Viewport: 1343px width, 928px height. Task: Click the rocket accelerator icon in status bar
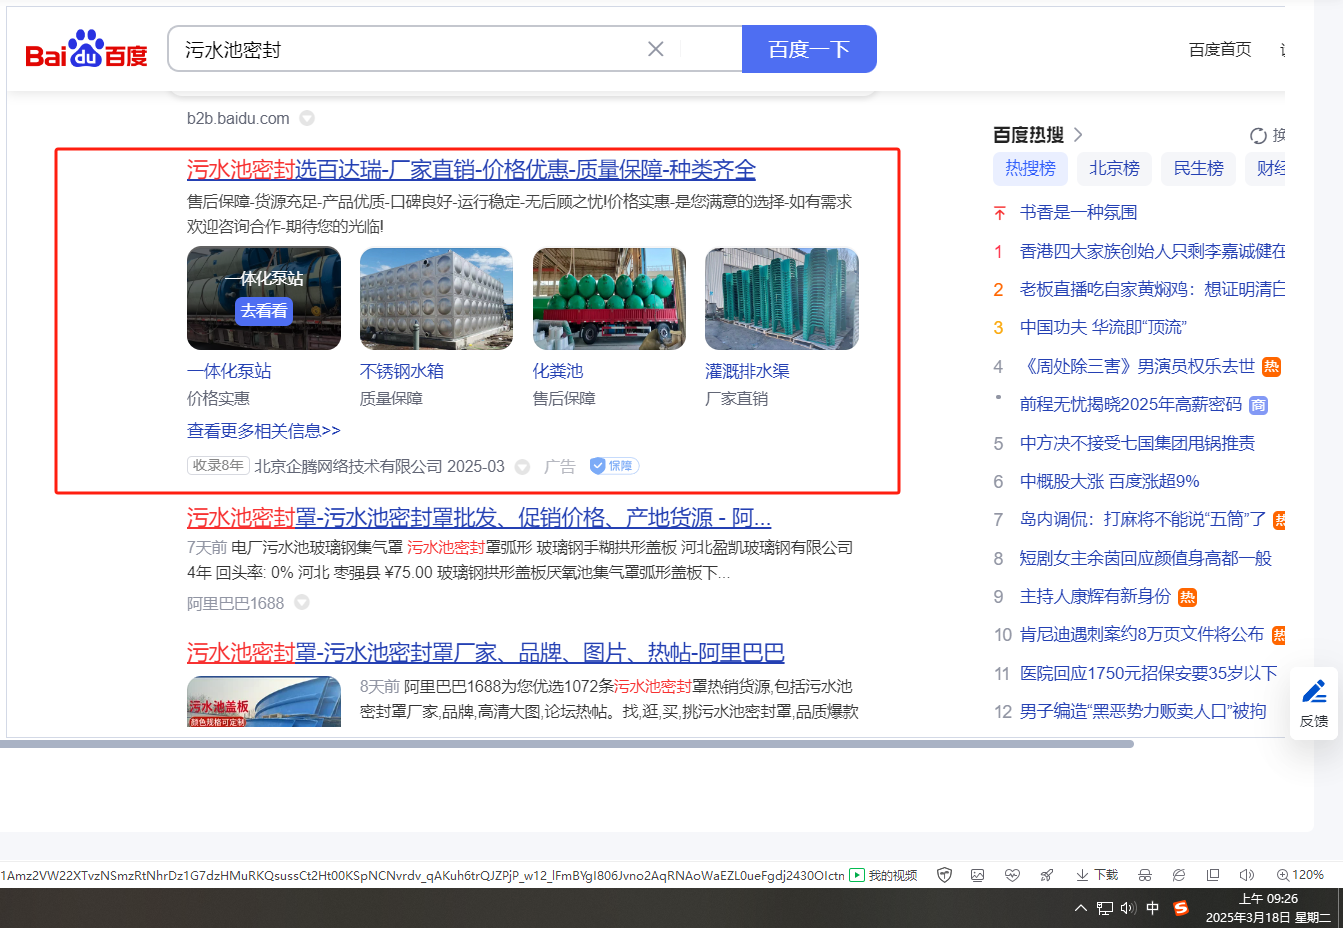(x=1047, y=875)
